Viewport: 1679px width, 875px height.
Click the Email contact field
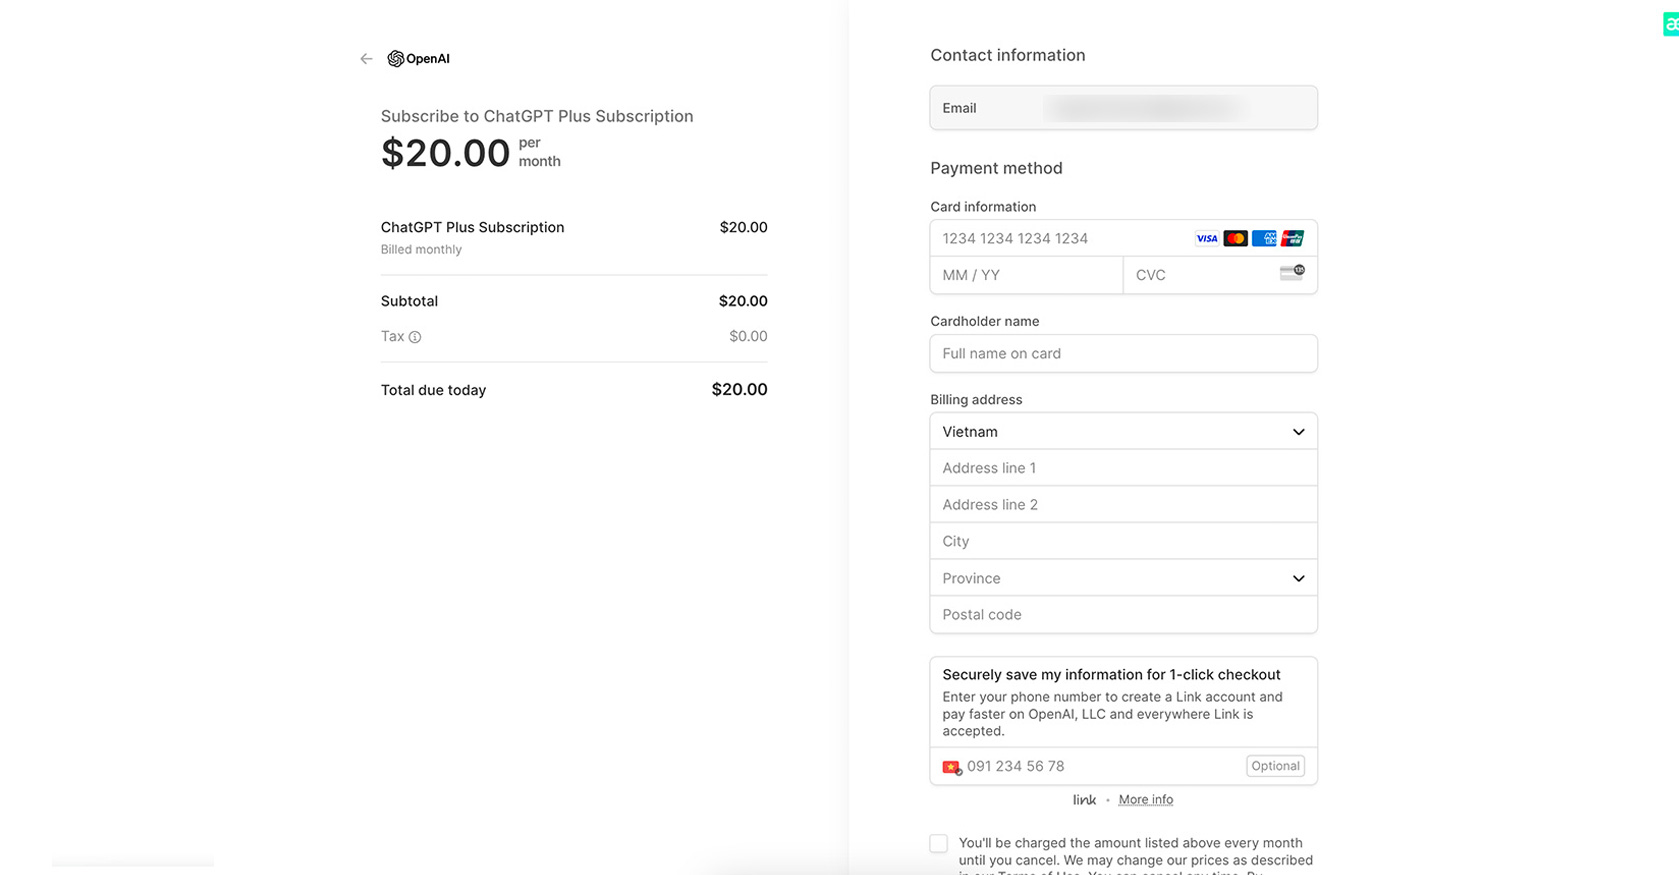tap(1123, 108)
